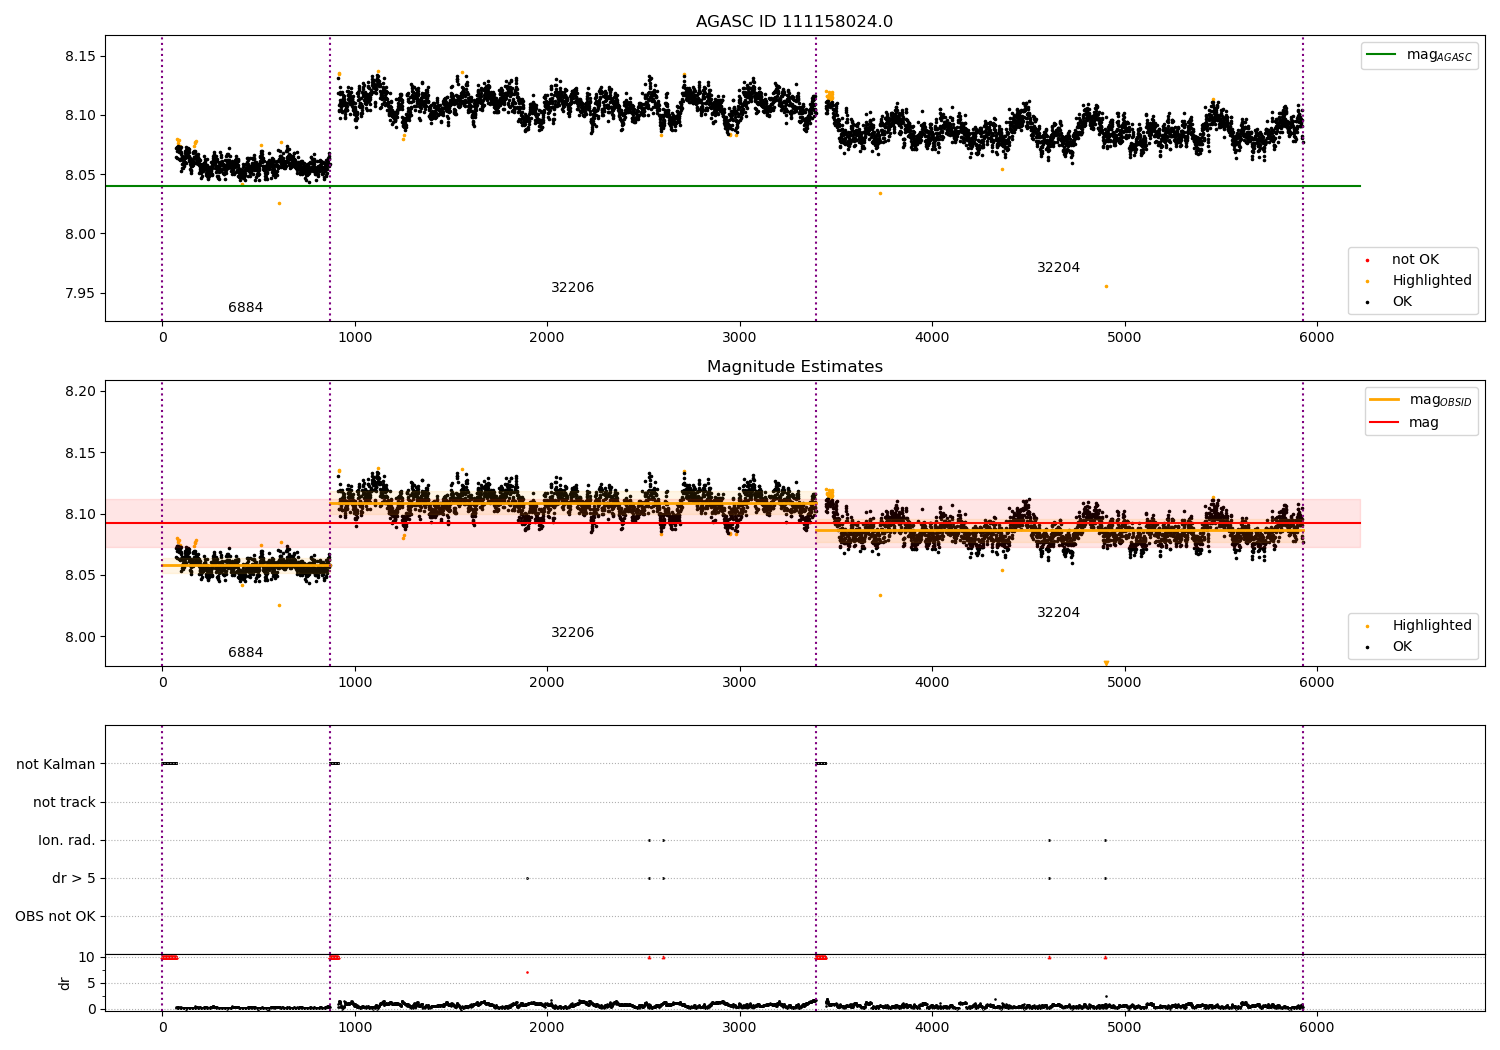Select the 'Highlighted' entry in top legend
The width and height of the screenshot is (1500, 1050).
click(x=1431, y=281)
